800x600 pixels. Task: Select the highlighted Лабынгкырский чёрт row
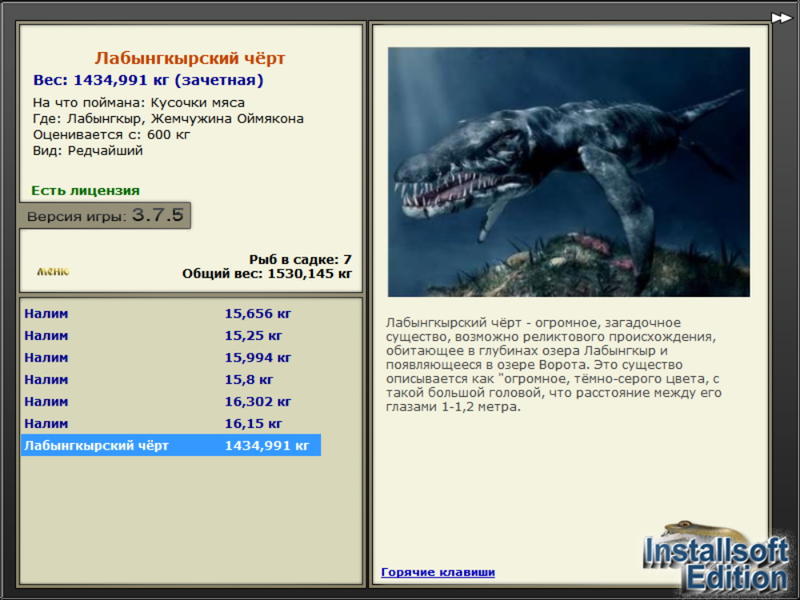pos(171,445)
